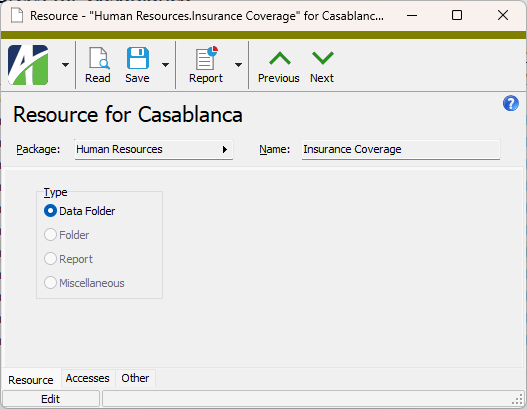527x409 pixels.
Task: Open the Human Resources package selector arrow
Action: pyautogui.click(x=225, y=150)
